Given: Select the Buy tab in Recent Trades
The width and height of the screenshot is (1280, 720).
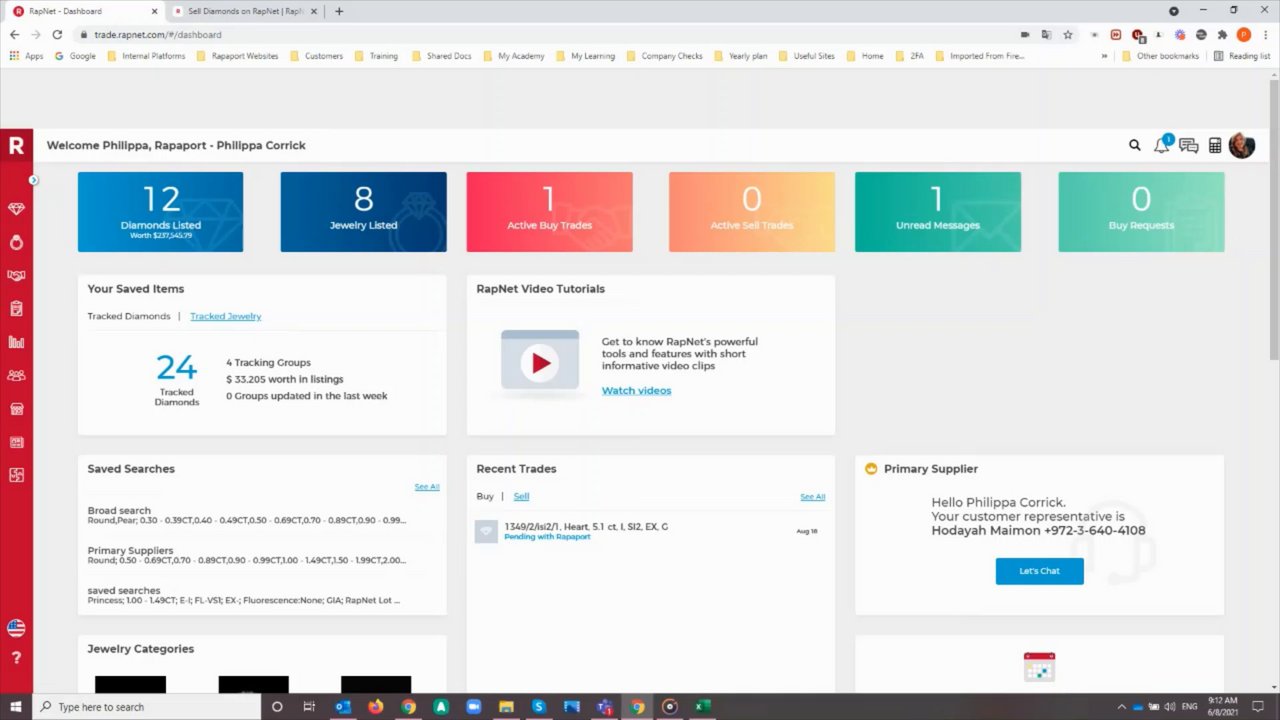Looking at the screenshot, I should (x=485, y=496).
